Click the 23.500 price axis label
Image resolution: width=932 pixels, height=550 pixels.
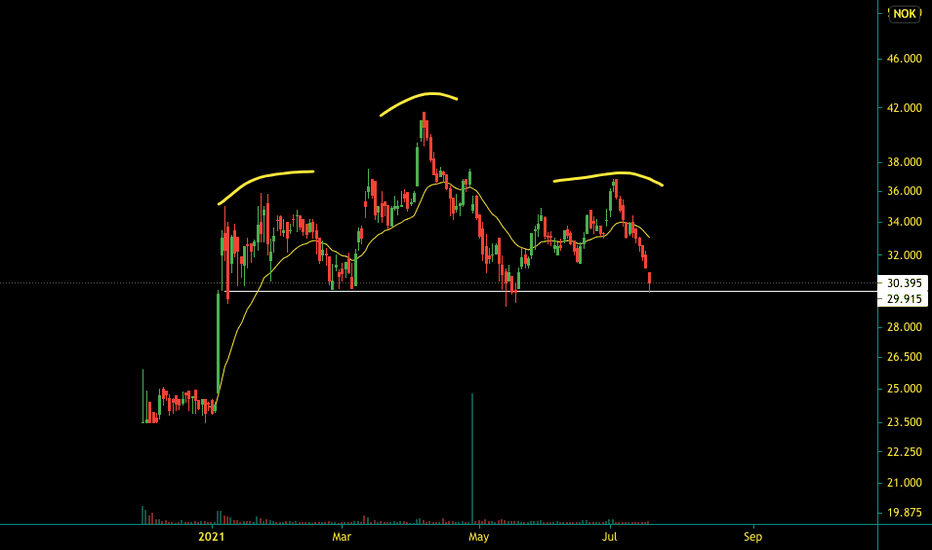904,422
